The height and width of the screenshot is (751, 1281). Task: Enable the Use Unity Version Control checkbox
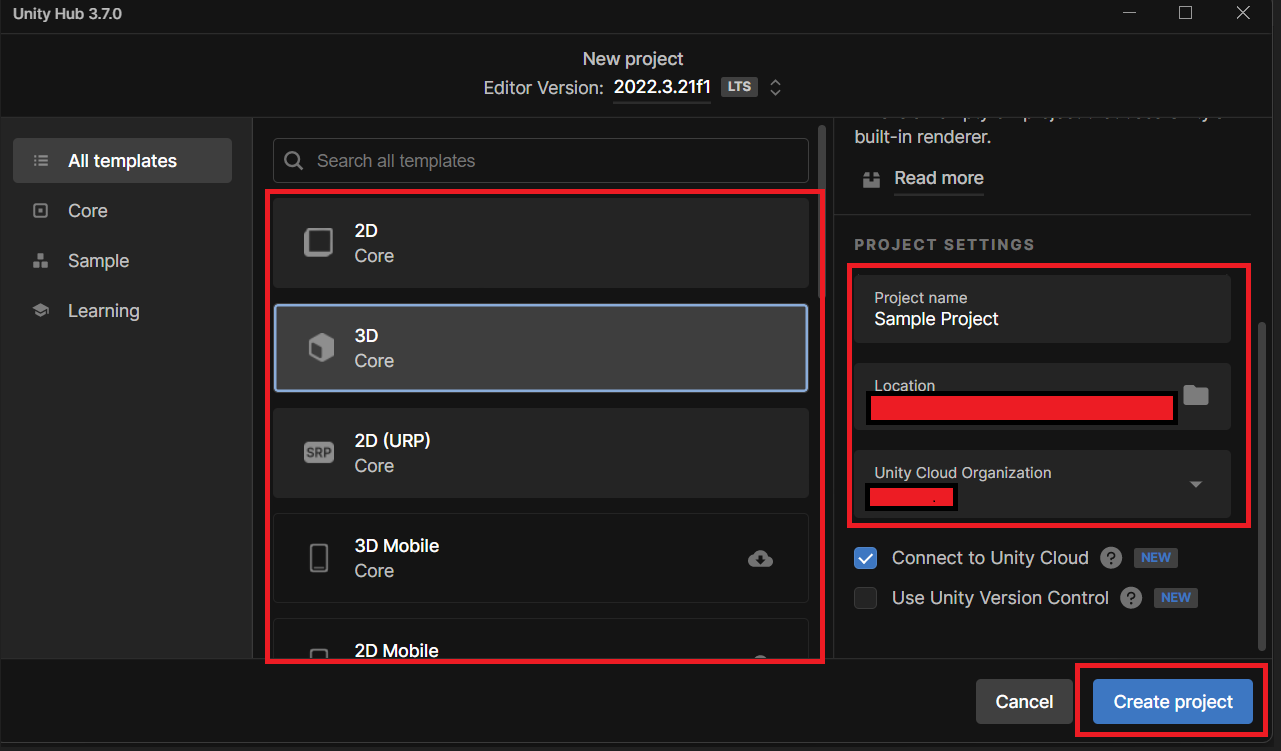click(x=866, y=598)
